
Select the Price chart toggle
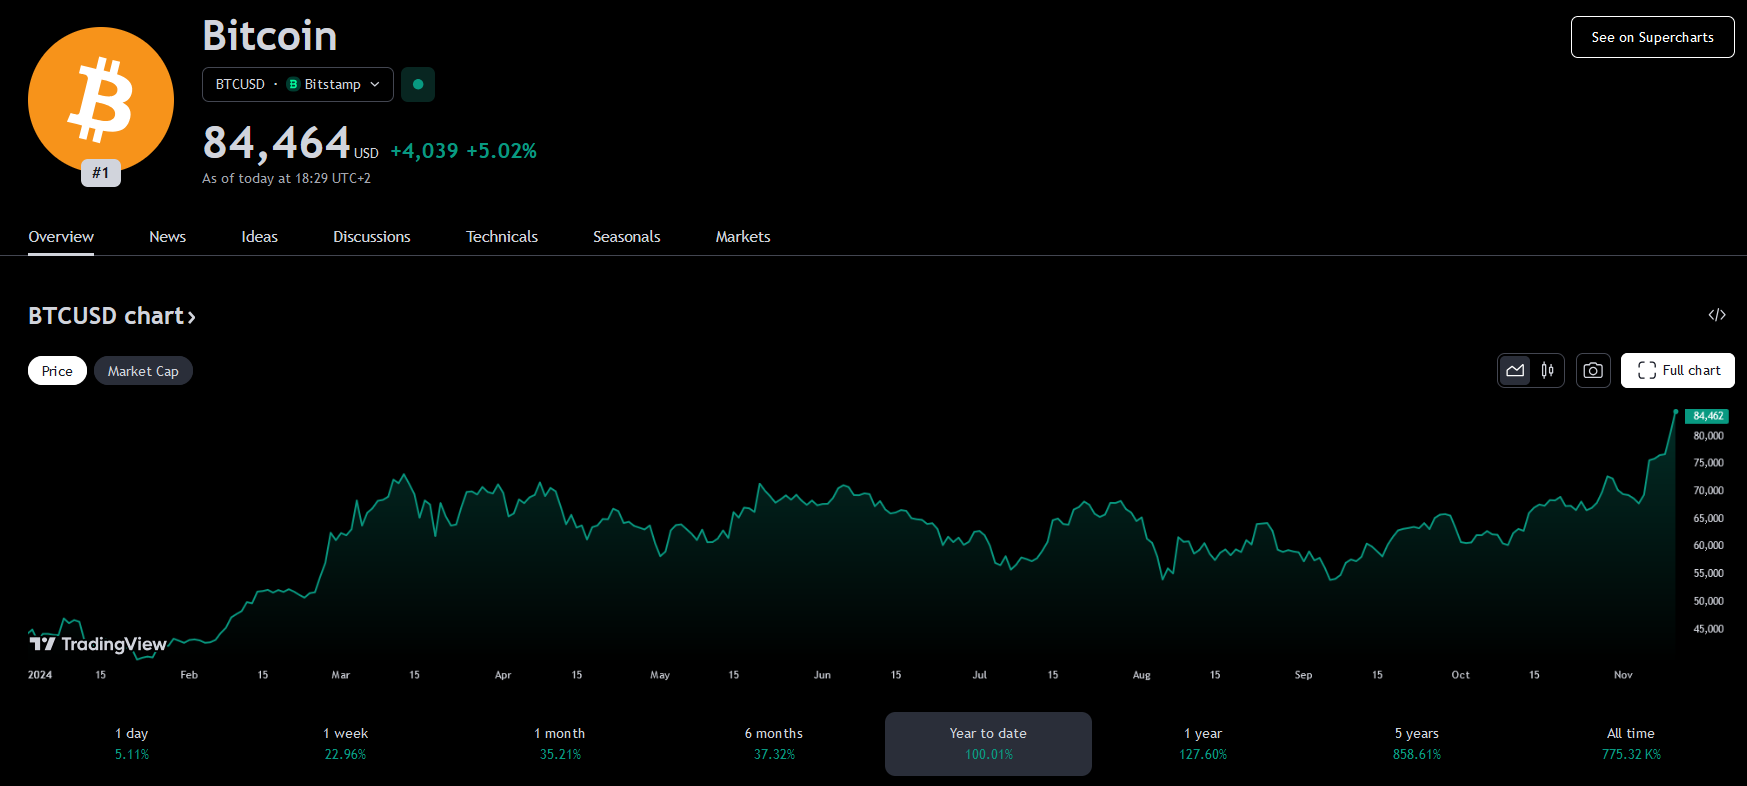(x=57, y=371)
